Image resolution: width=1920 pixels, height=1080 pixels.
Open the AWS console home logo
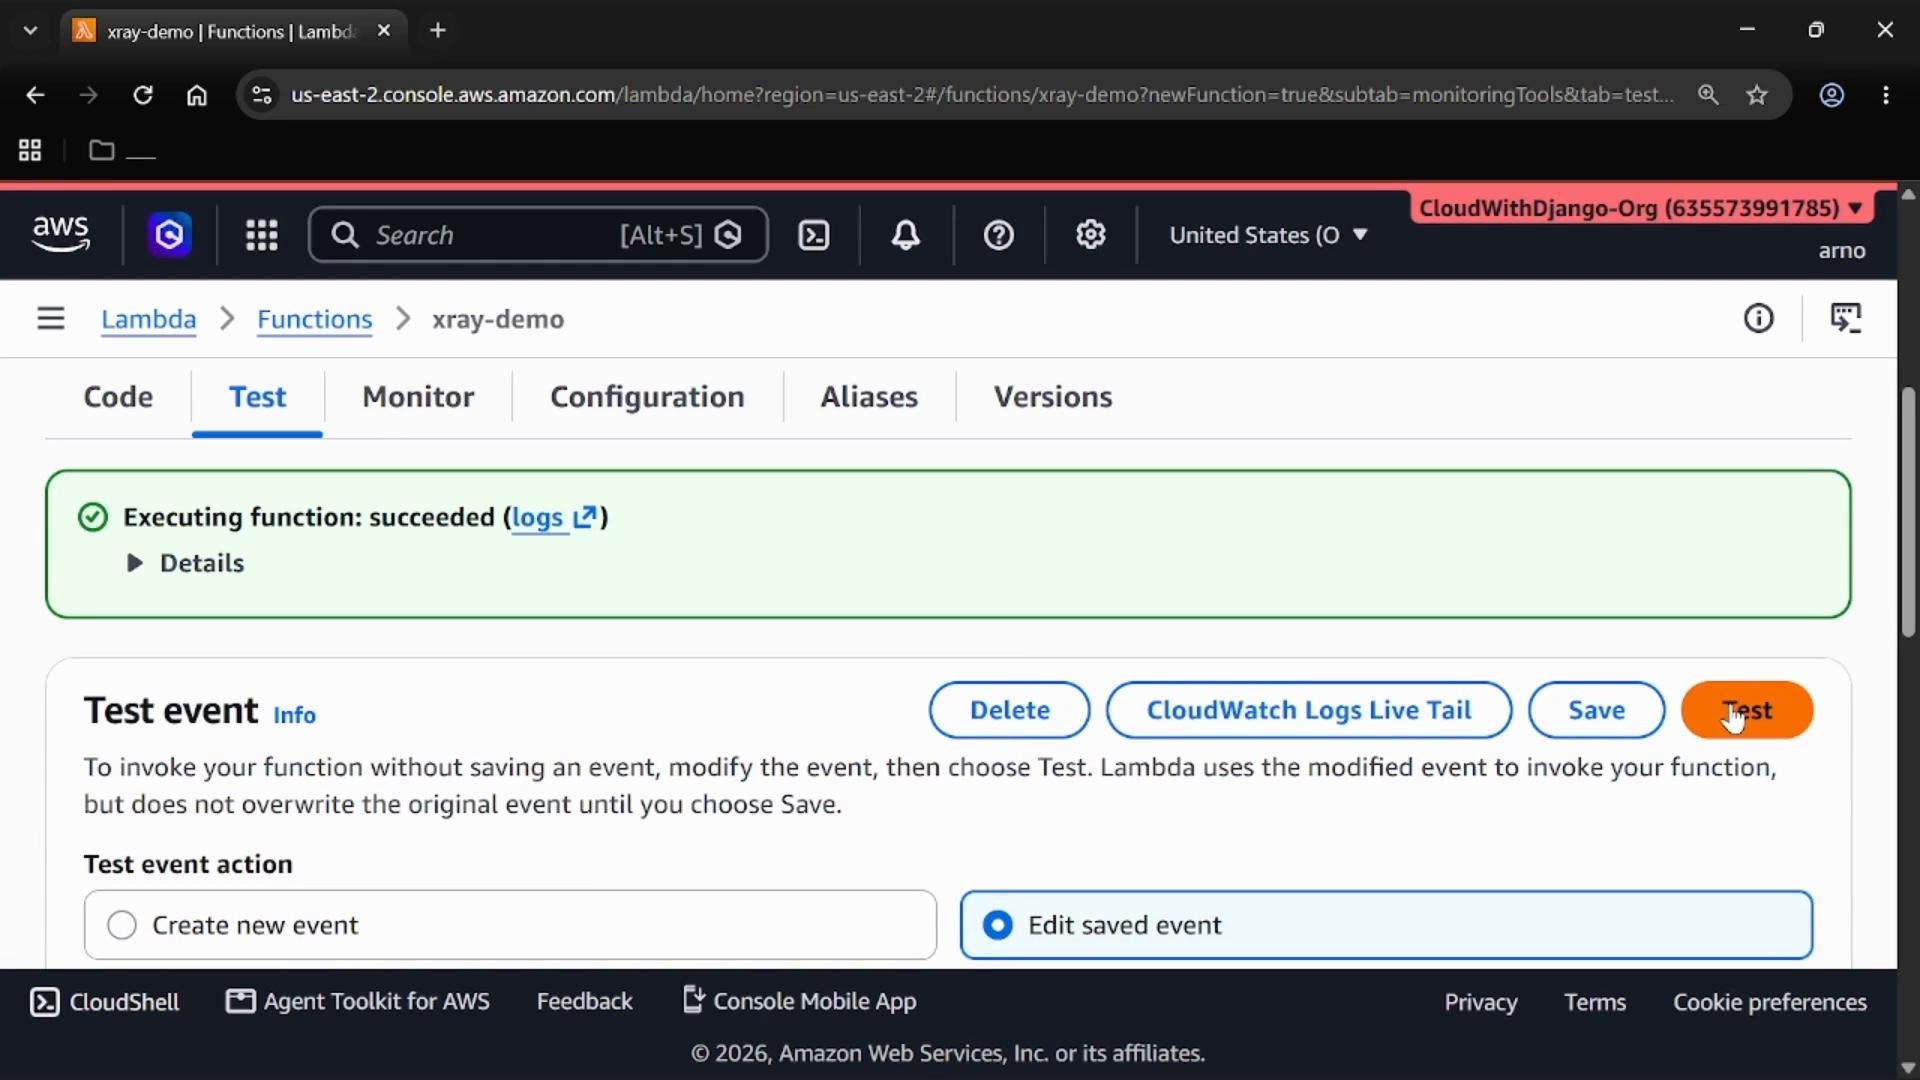pos(61,234)
